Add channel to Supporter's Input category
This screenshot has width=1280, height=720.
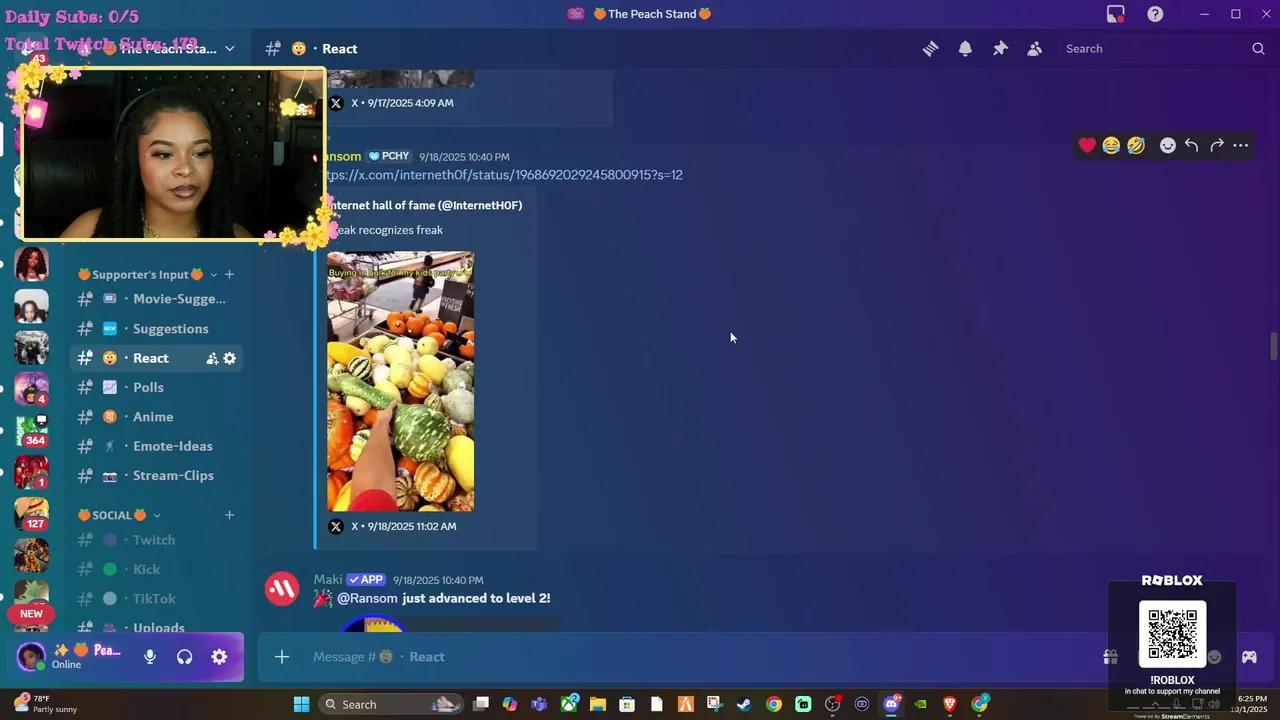[229, 274]
